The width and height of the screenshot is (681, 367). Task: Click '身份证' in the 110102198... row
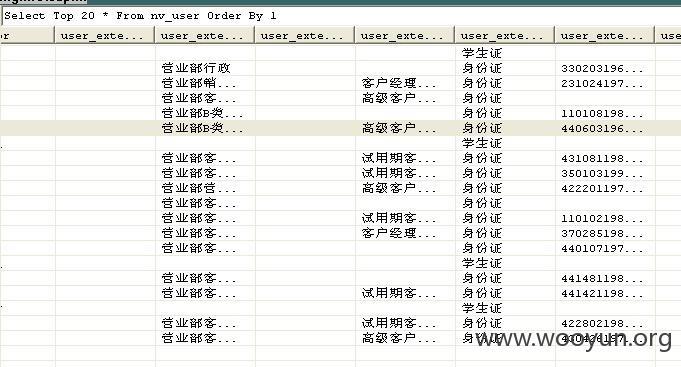coord(482,218)
